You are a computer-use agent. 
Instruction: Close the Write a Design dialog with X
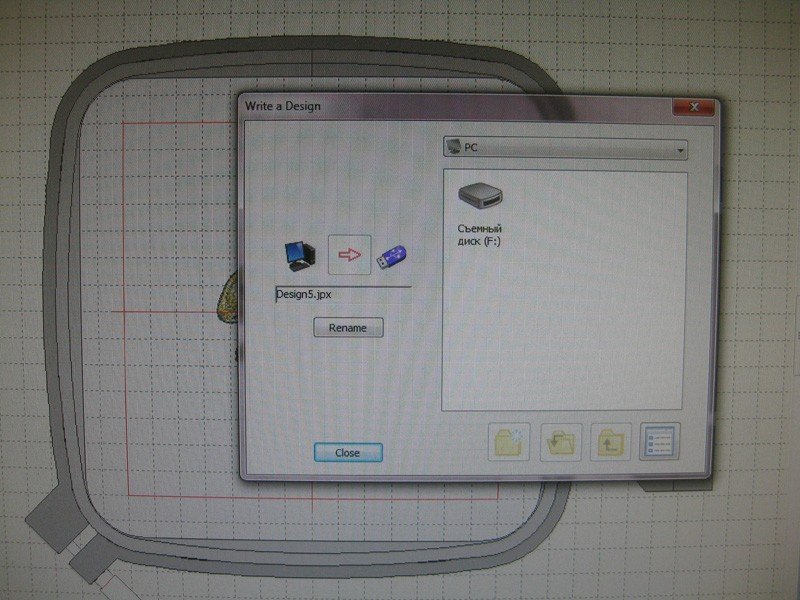click(x=694, y=107)
